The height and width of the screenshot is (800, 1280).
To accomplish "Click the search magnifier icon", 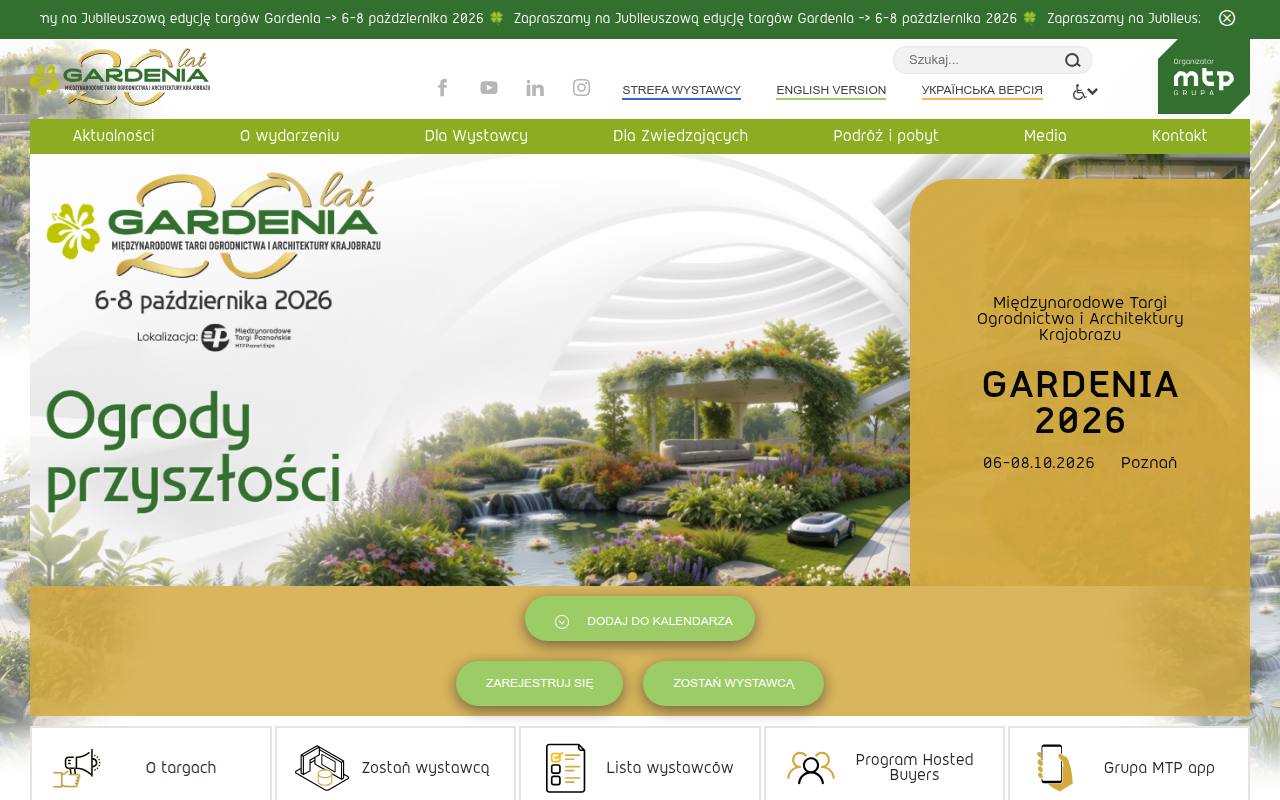I will click(1073, 60).
